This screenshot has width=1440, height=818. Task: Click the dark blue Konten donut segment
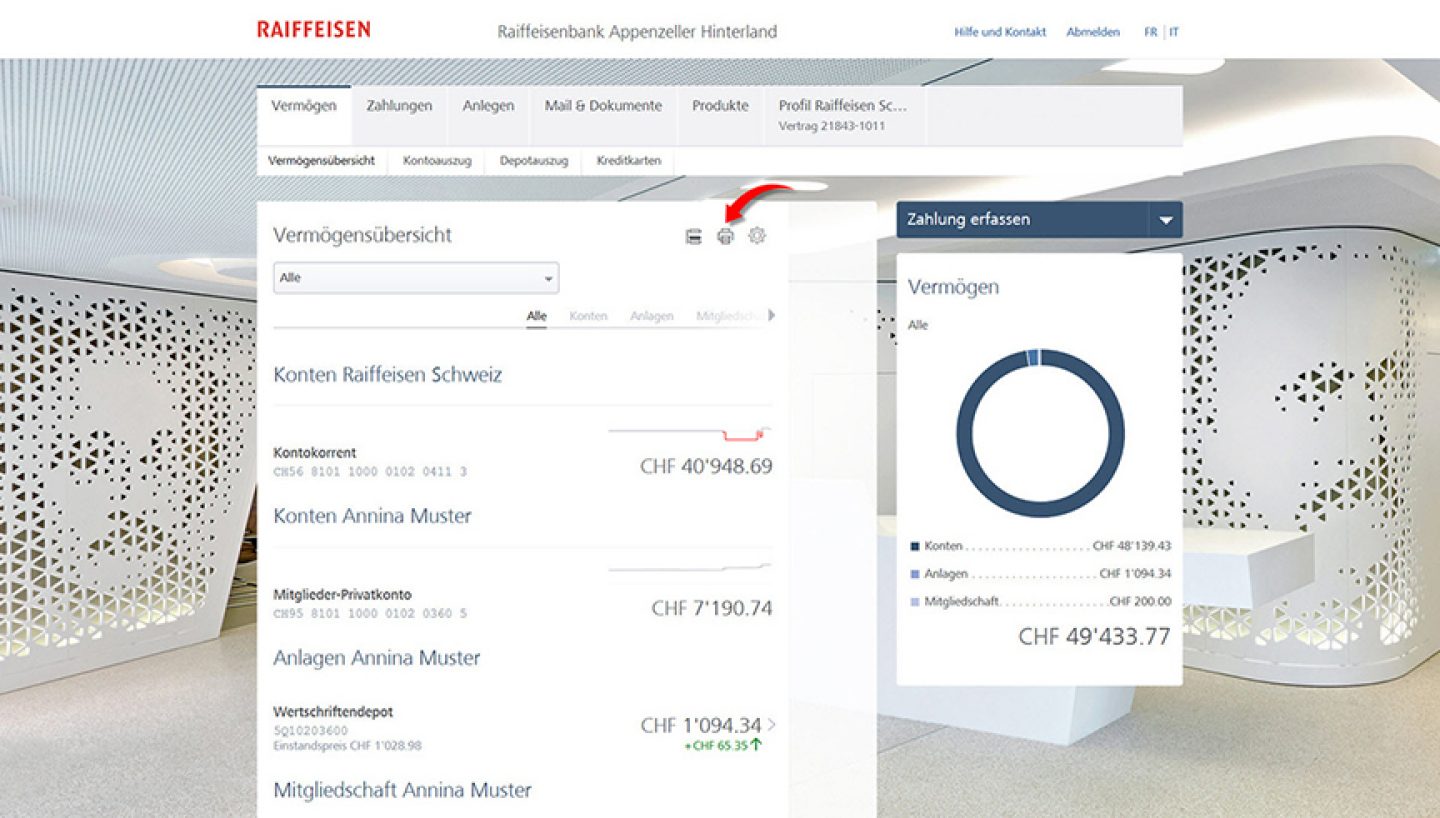click(1040, 510)
